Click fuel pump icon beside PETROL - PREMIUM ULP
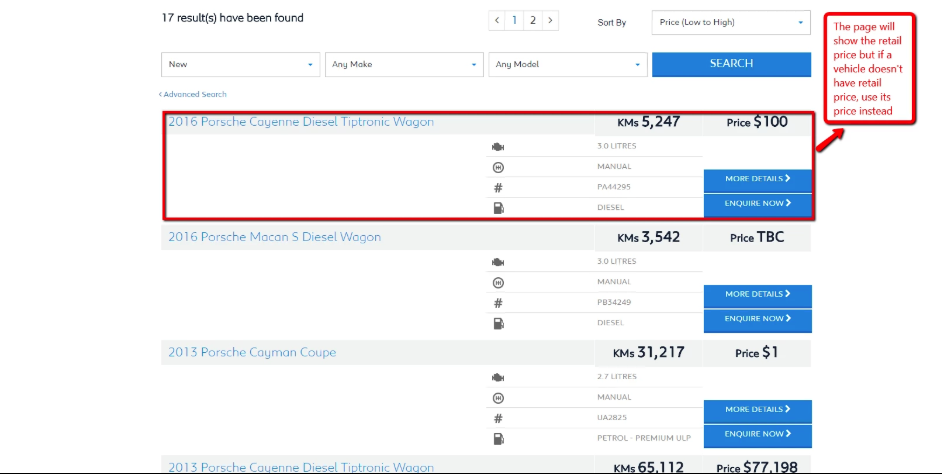The image size is (942, 474). tap(498, 439)
